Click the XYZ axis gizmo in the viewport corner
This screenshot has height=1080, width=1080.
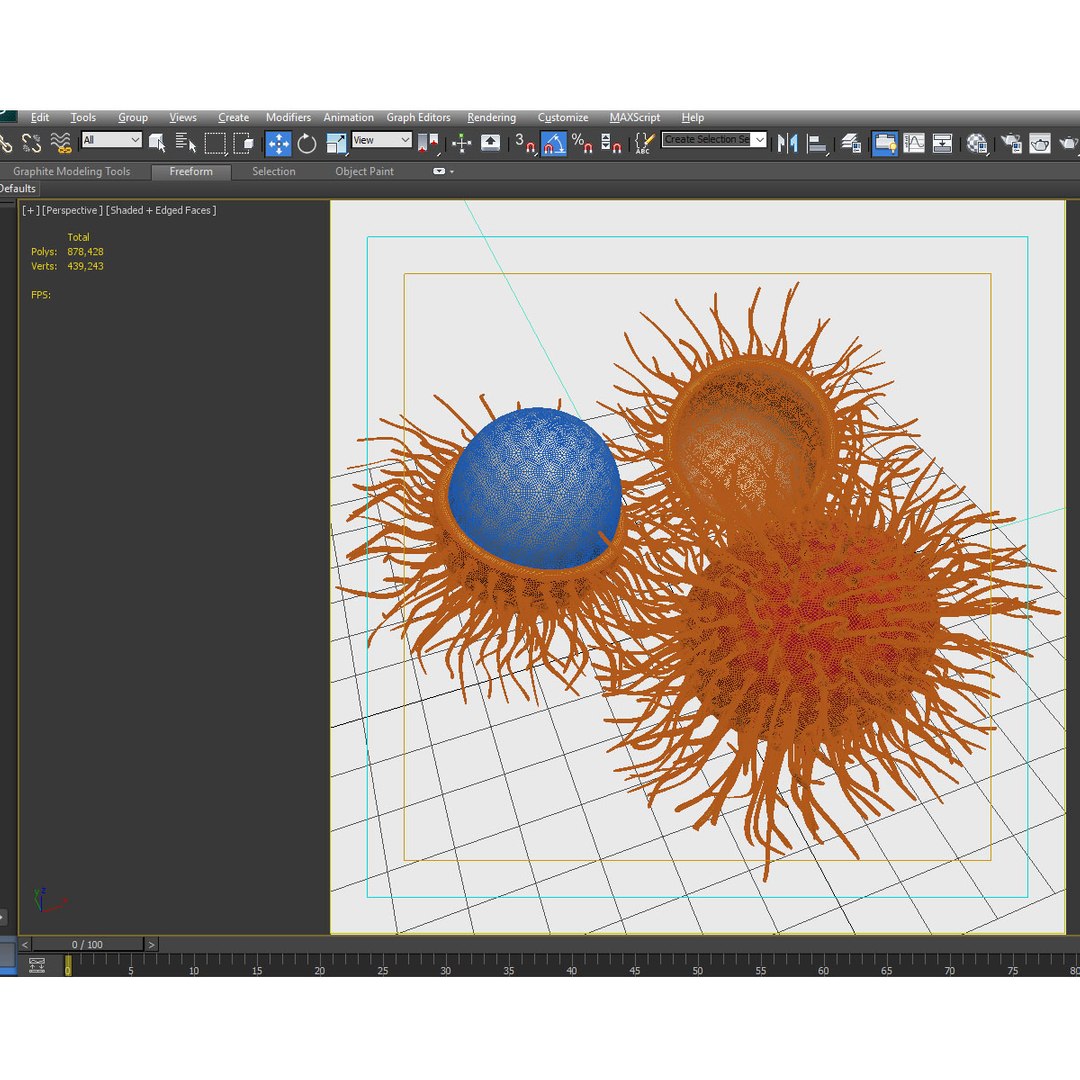(x=48, y=900)
